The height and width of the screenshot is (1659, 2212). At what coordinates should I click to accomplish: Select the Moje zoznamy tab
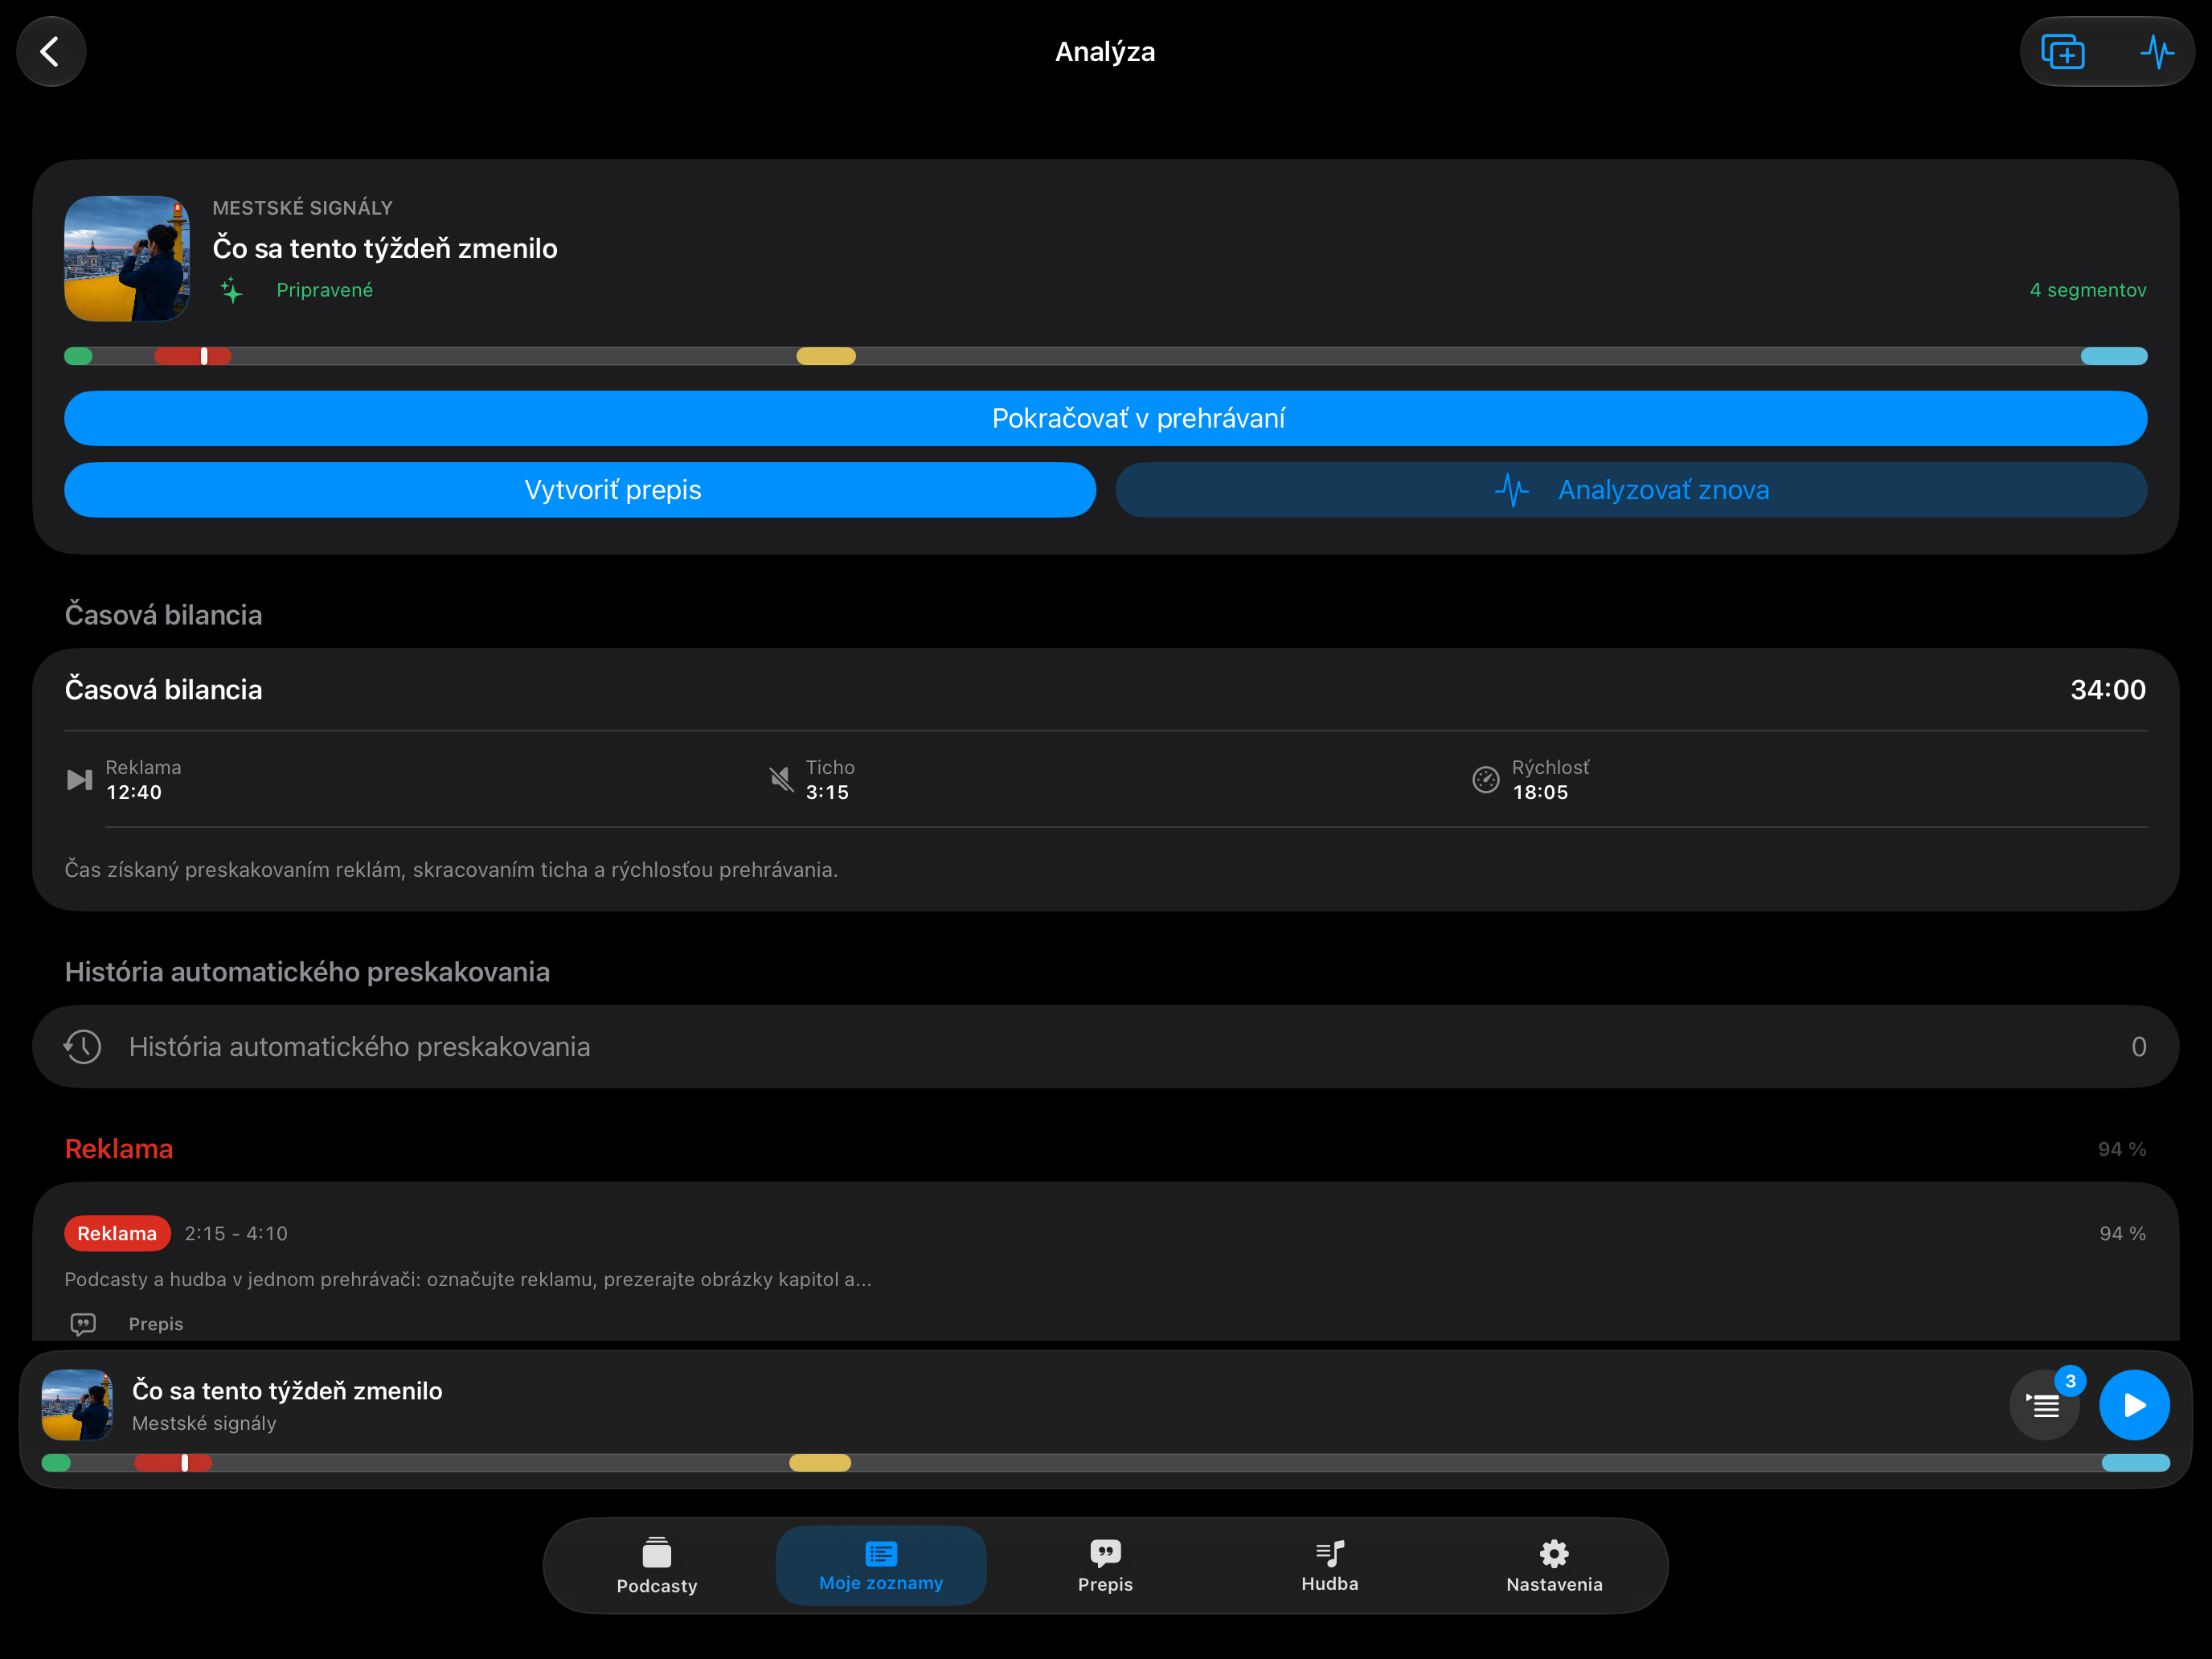(x=881, y=1566)
